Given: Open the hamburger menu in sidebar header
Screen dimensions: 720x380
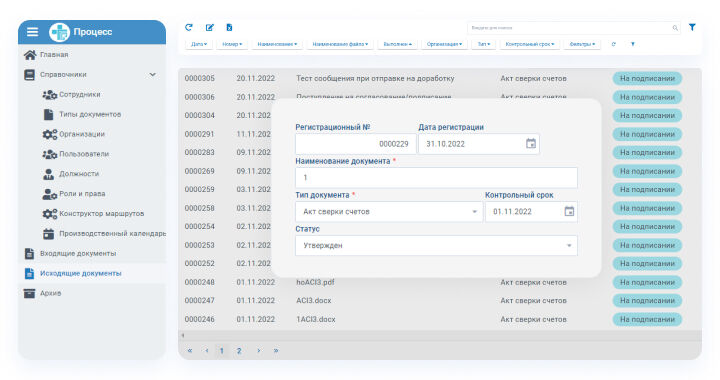Looking at the screenshot, I should click(x=32, y=32).
